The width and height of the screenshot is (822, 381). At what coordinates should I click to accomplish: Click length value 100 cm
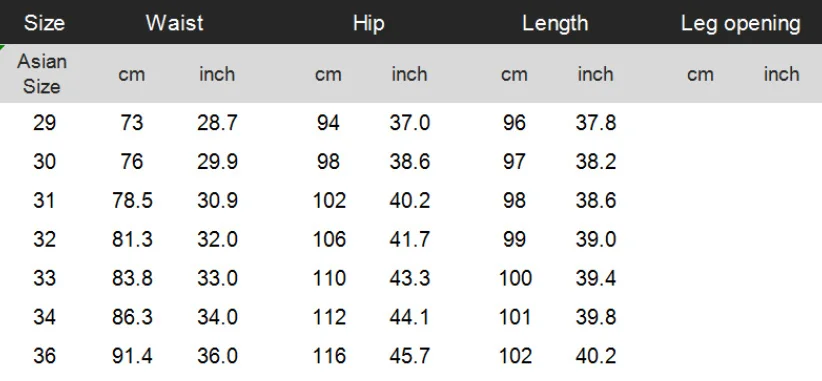(x=515, y=278)
